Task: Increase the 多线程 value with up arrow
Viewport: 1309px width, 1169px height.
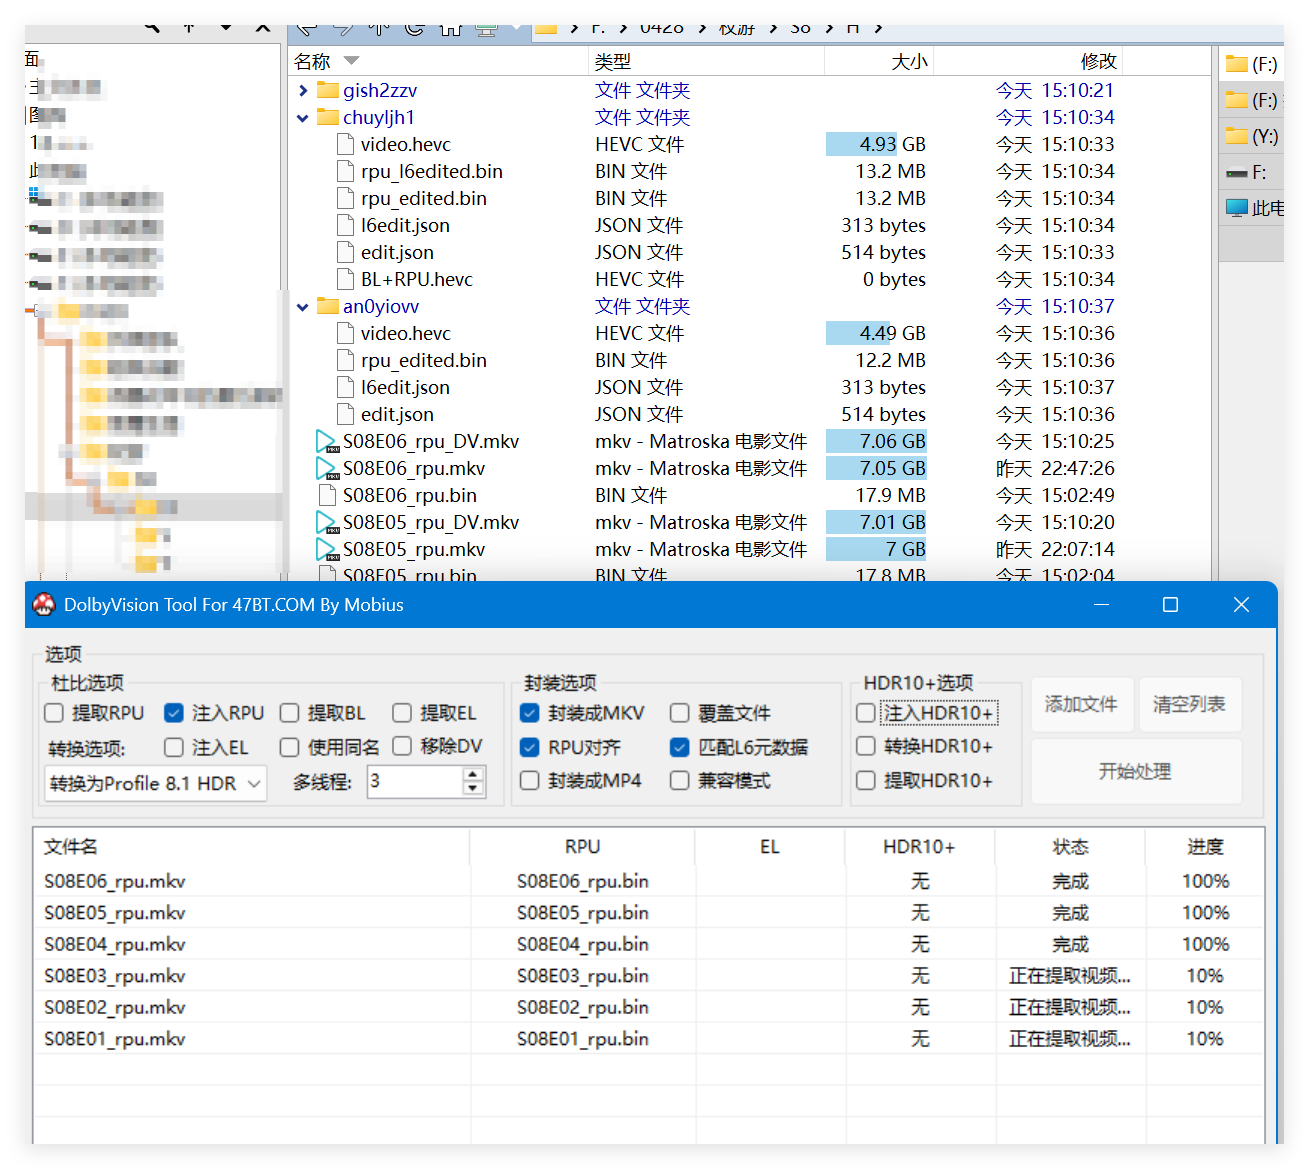Action: pos(474,774)
